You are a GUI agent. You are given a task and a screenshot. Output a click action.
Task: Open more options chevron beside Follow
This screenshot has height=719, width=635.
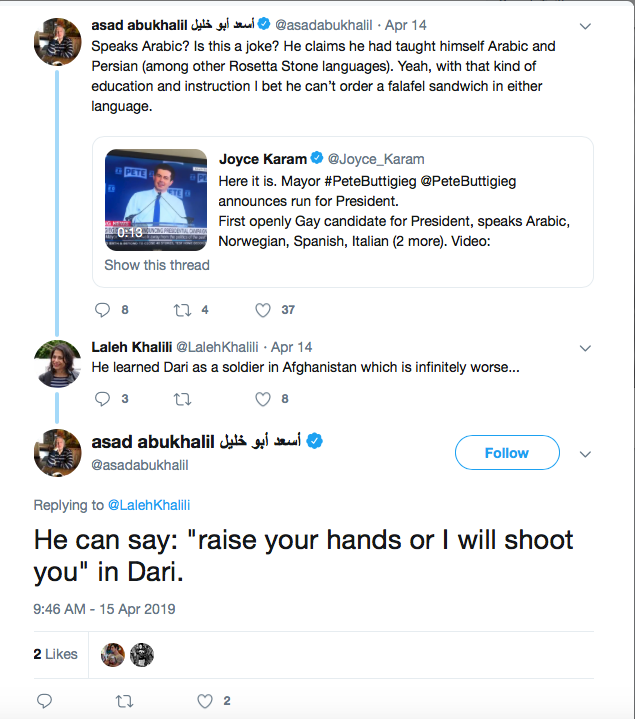[x=585, y=454]
